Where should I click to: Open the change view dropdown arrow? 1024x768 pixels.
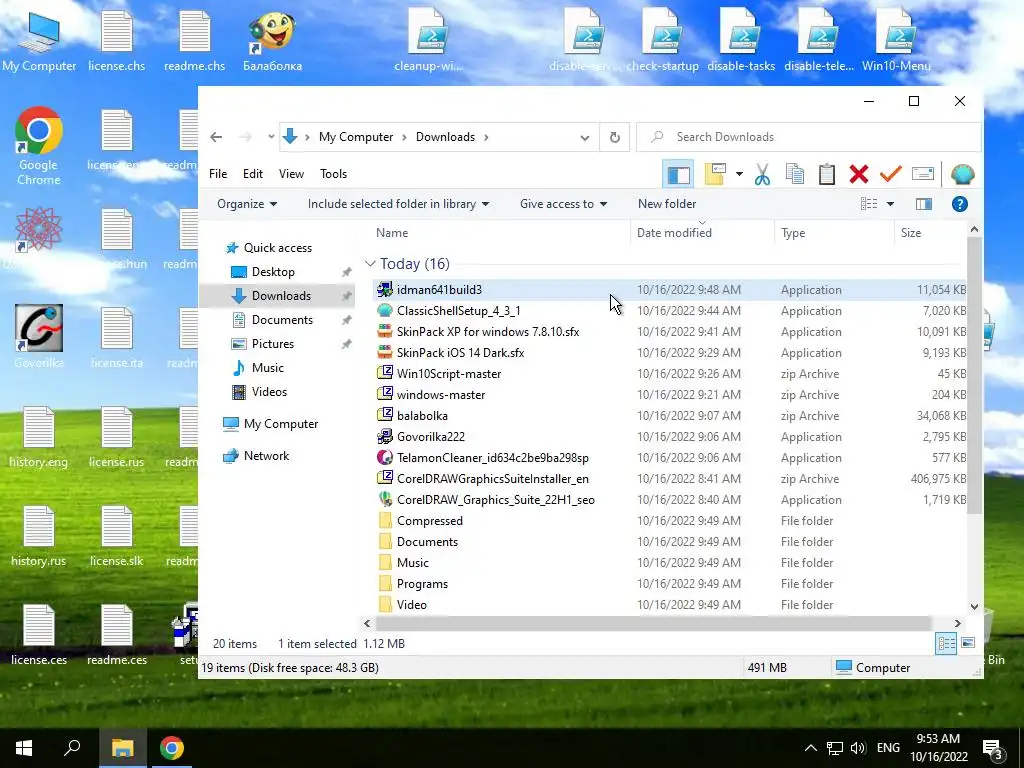pos(890,204)
